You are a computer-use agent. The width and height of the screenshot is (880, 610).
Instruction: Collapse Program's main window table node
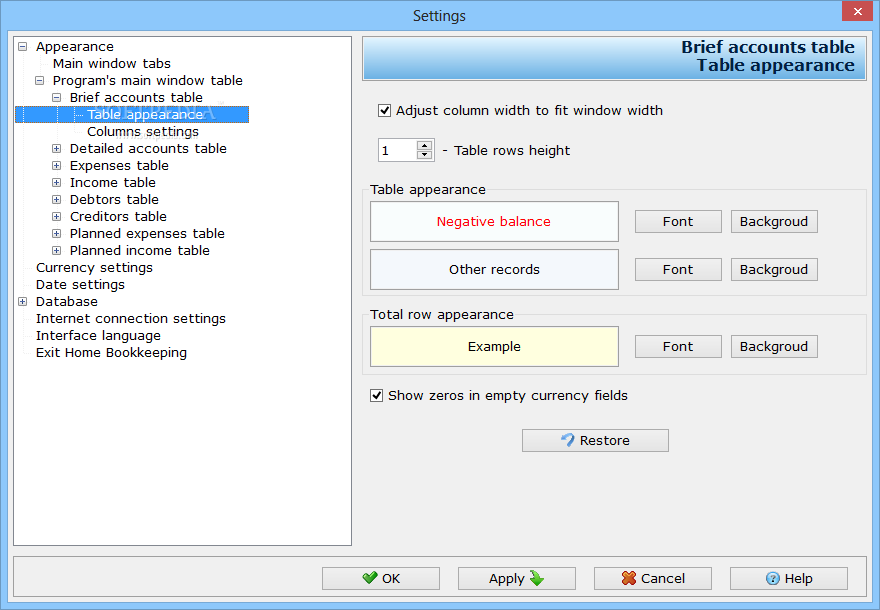point(39,80)
